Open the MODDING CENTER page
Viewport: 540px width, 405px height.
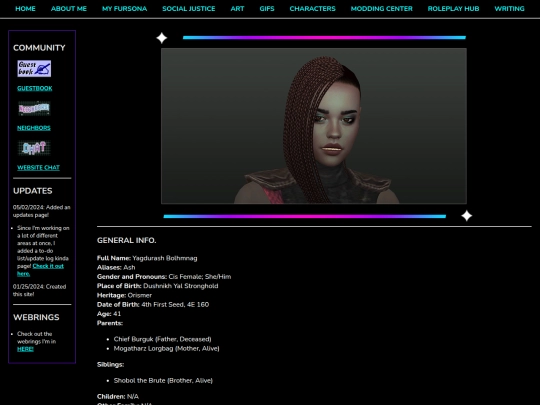[382, 9]
